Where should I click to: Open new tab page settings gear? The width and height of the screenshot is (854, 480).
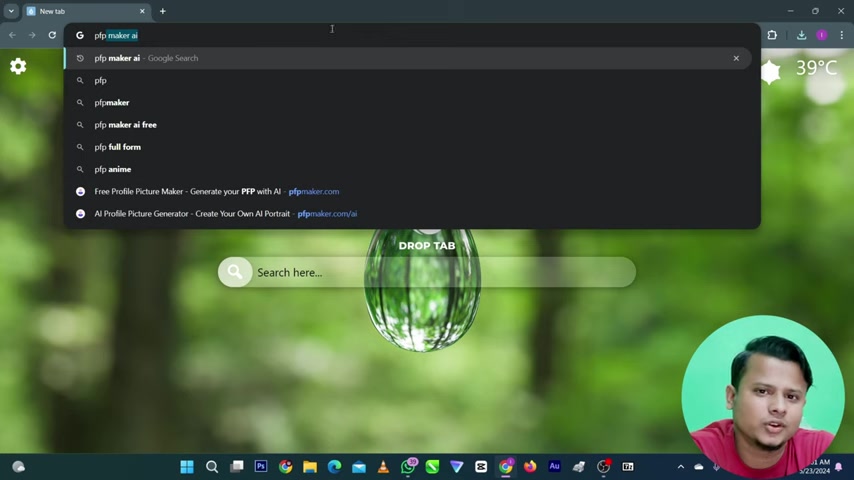pyautogui.click(x=18, y=66)
